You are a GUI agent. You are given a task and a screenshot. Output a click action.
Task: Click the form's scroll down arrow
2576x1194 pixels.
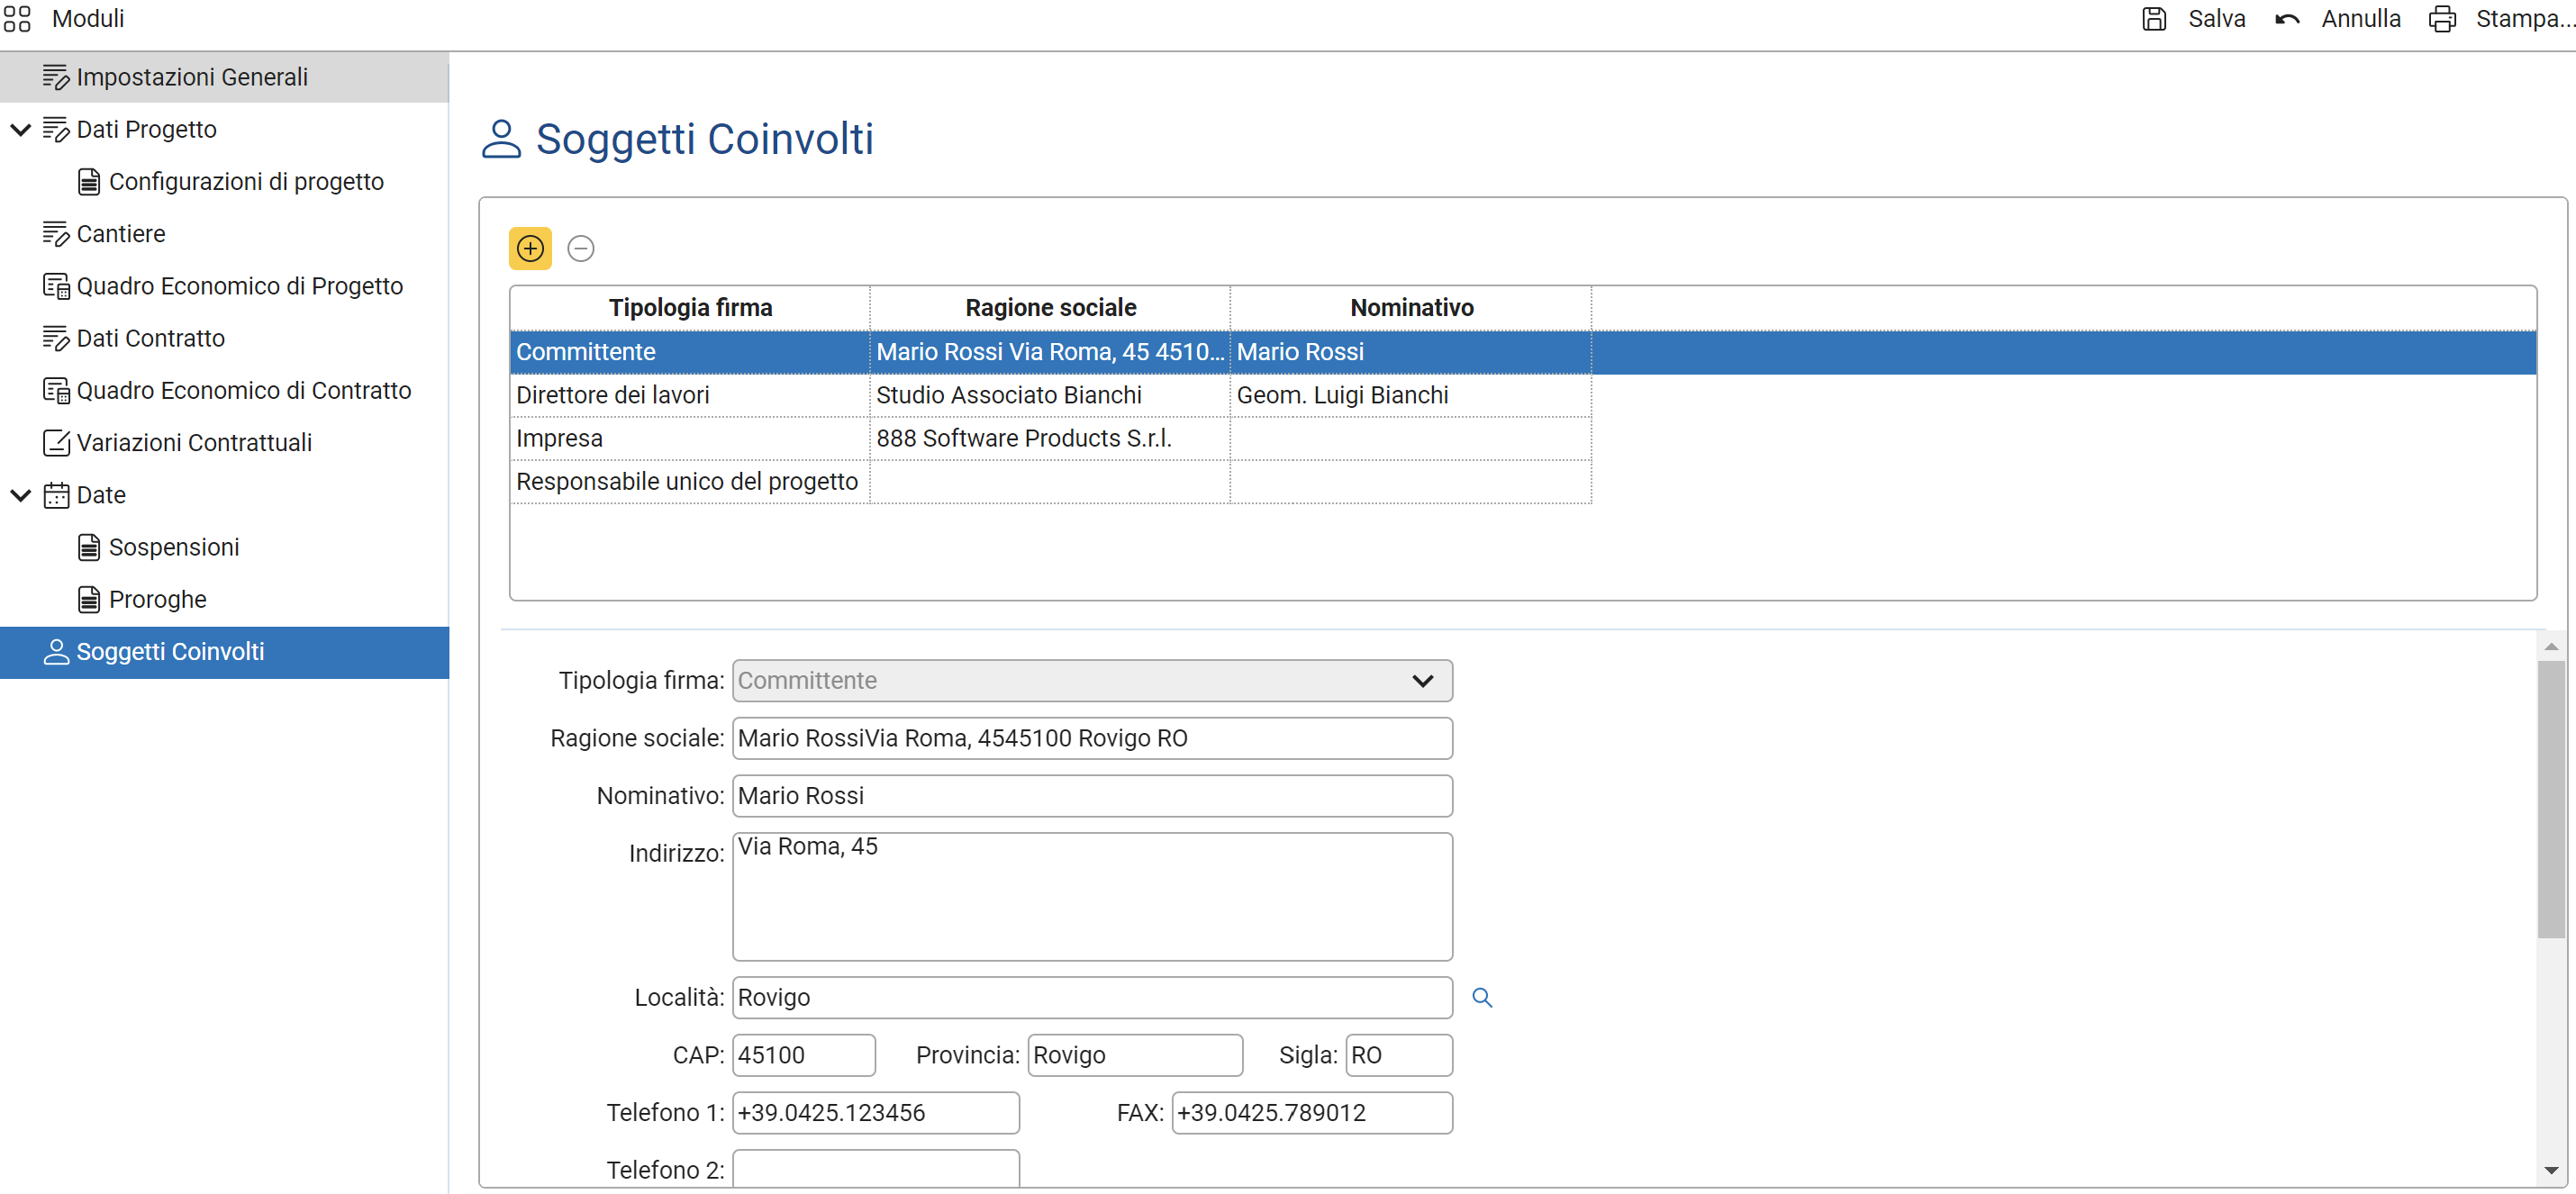click(2550, 1169)
